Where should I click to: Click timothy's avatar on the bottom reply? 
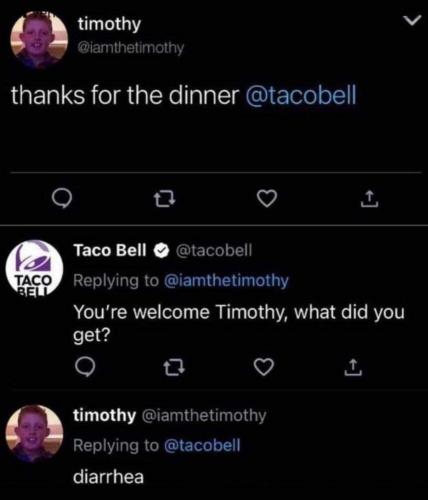click(35, 433)
